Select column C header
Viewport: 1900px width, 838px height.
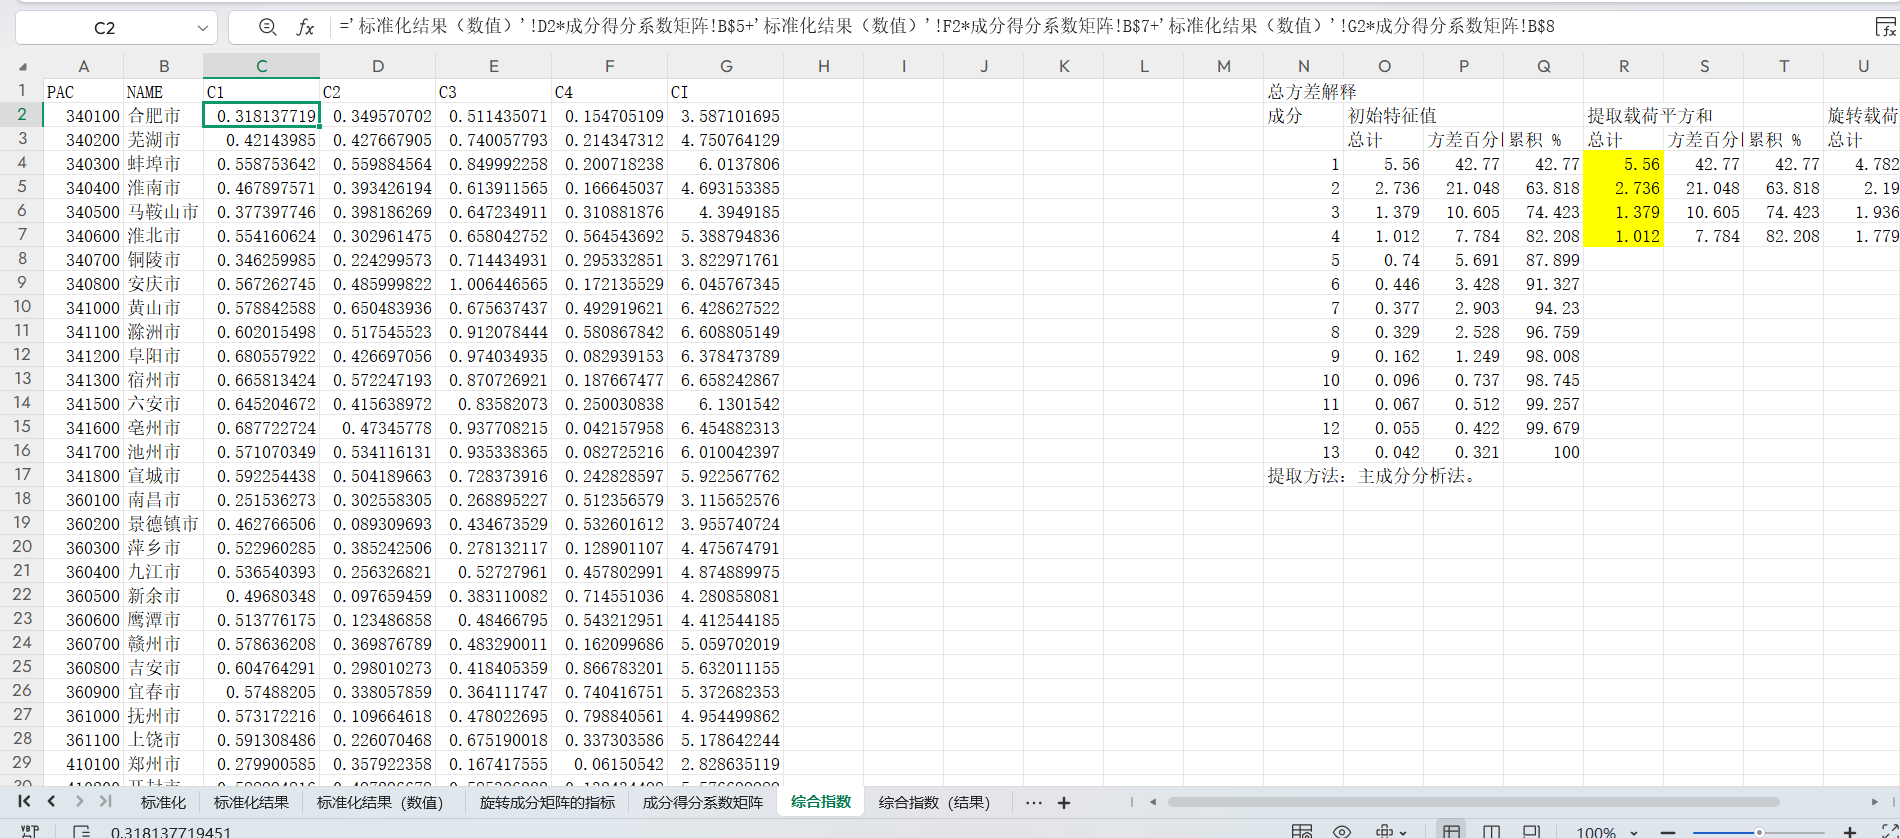[x=261, y=66]
